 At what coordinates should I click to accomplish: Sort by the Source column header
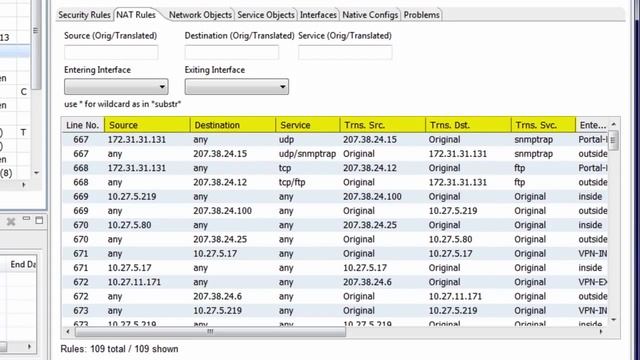(147, 125)
